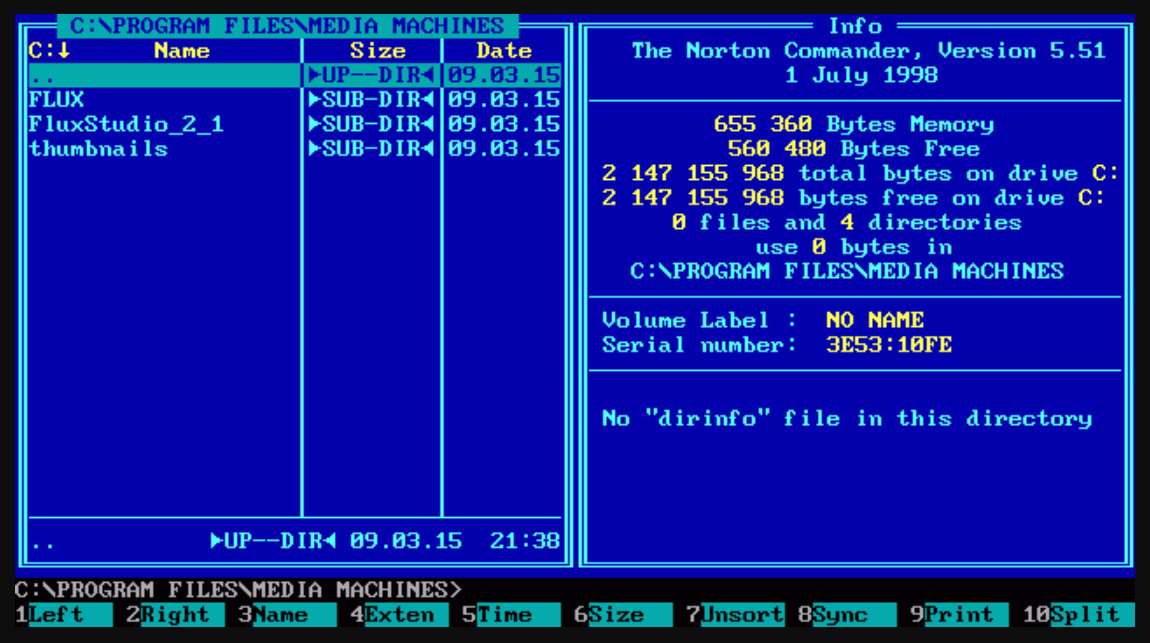Click the command line prompt
The image size is (1150, 643).
238,589
